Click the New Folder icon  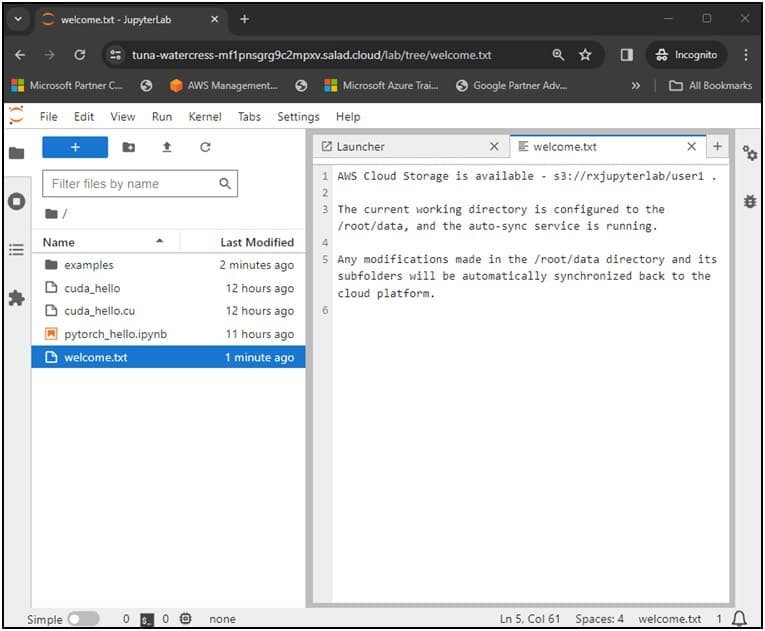point(129,147)
